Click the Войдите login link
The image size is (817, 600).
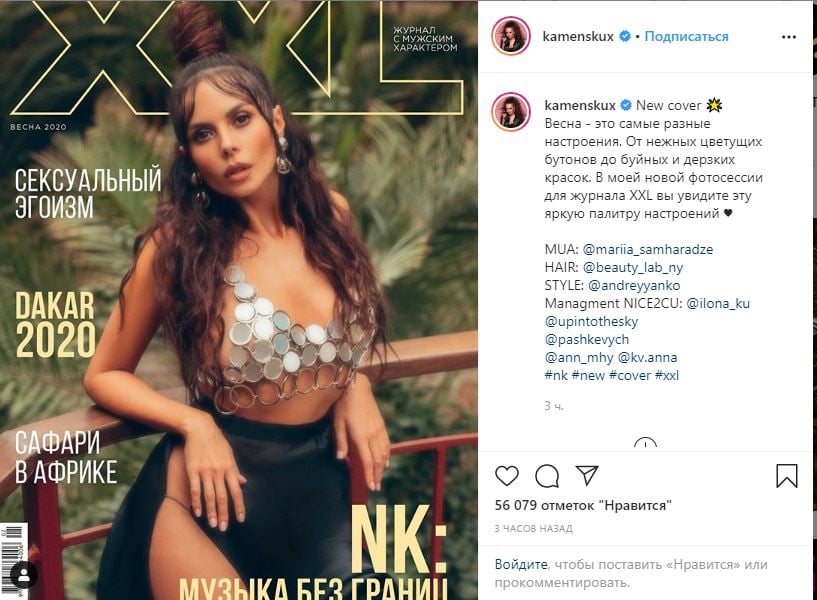pyautogui.click(x=521, y=565)
